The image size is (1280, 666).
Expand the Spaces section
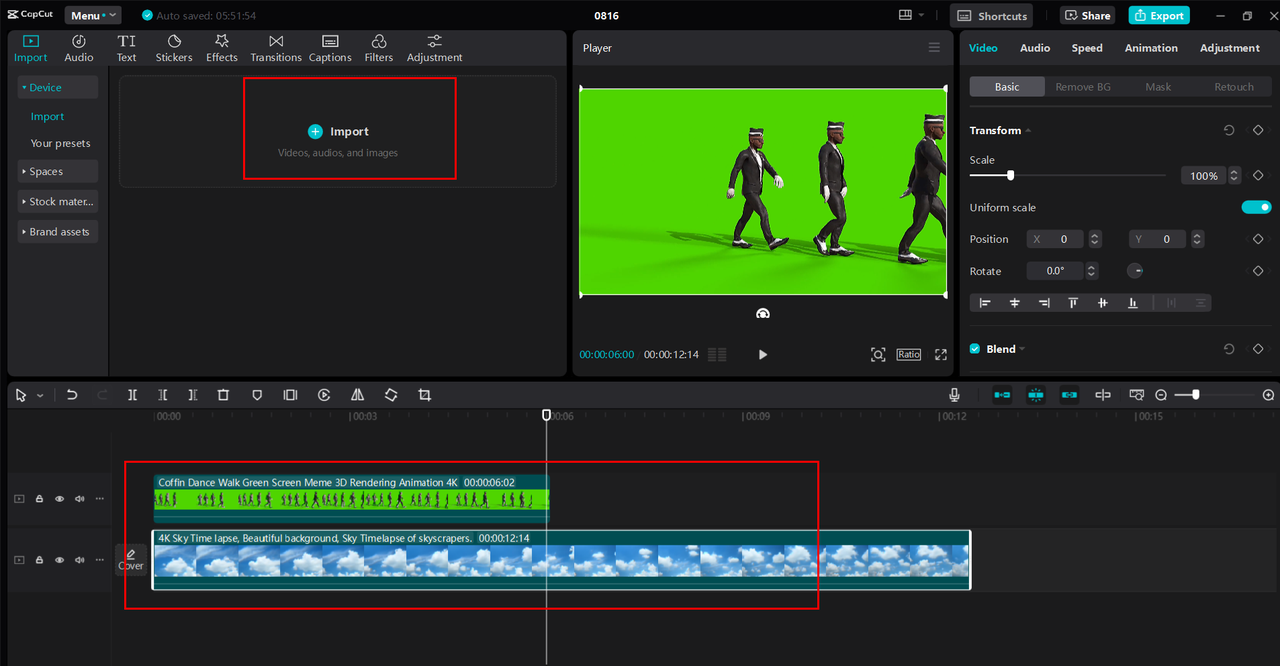tap(57, 171)
